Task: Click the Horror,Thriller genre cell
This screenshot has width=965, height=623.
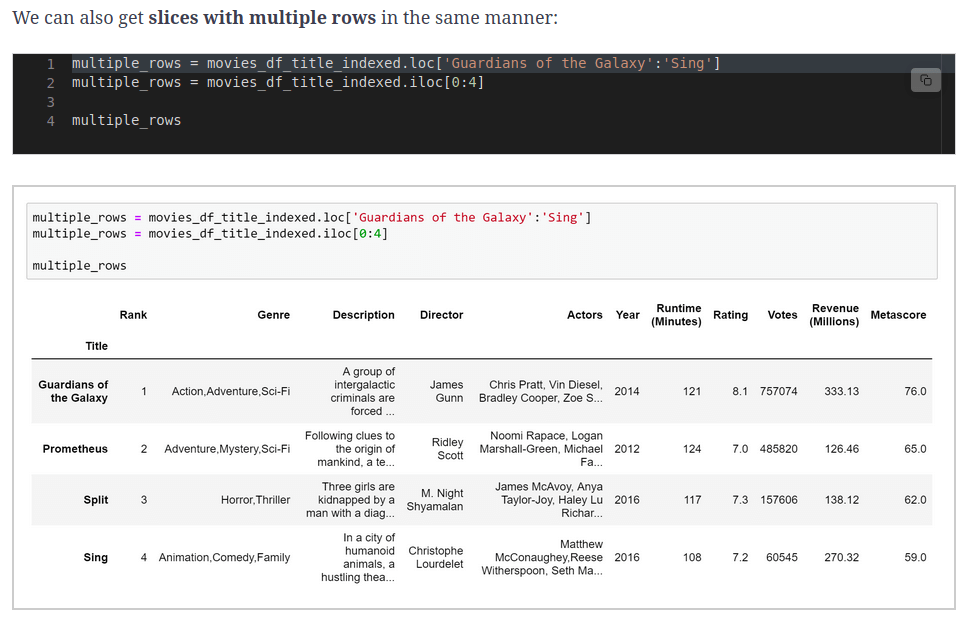Action: pyautogui.click(x=255, y=500)
